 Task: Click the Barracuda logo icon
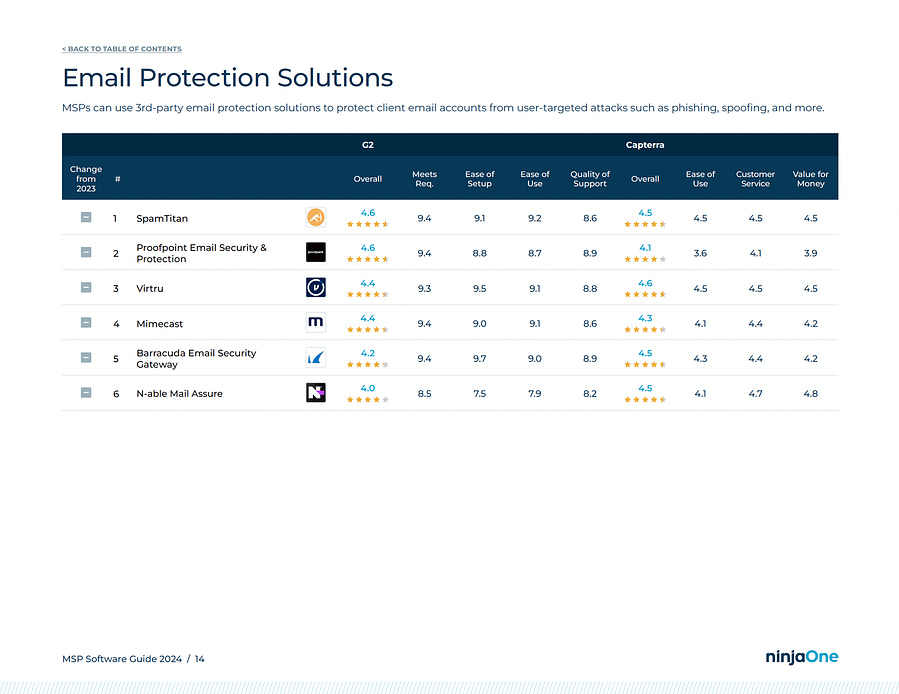pyautogui.click(x=315, y=358)
